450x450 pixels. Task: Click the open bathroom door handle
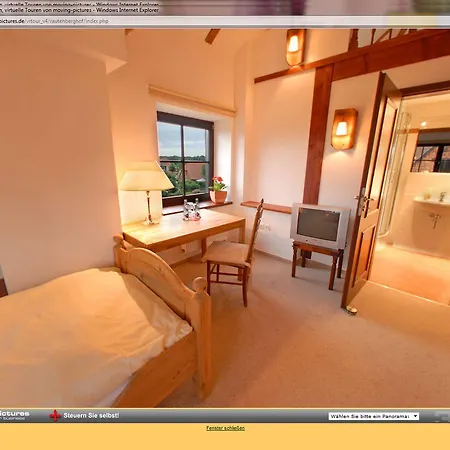(x=362, y=199)
